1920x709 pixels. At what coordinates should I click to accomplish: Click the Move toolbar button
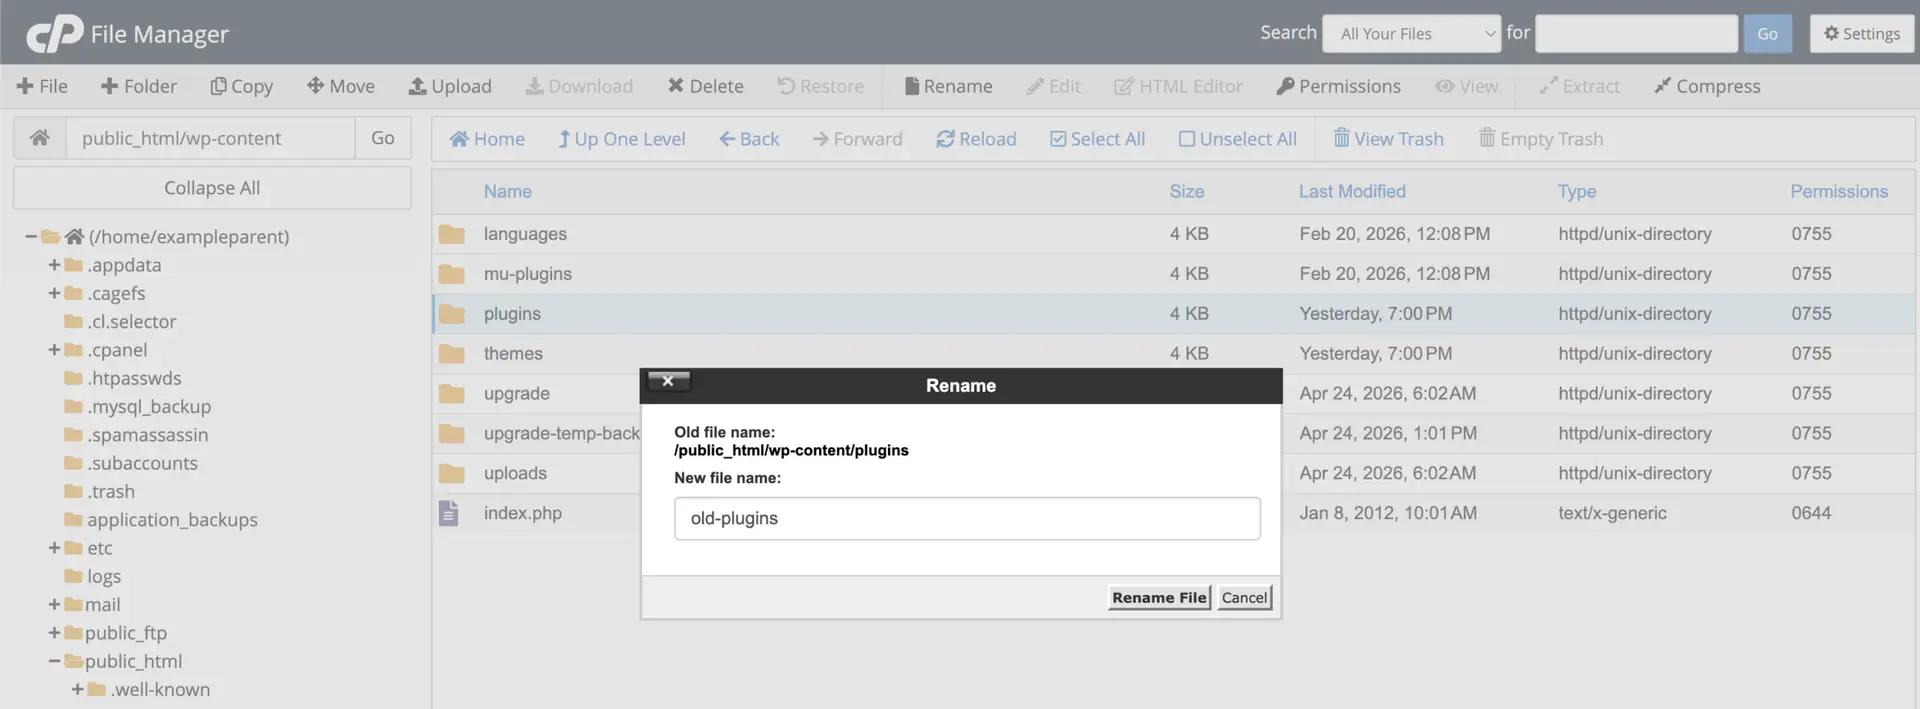pyautogui.click(x=341, y=86)
